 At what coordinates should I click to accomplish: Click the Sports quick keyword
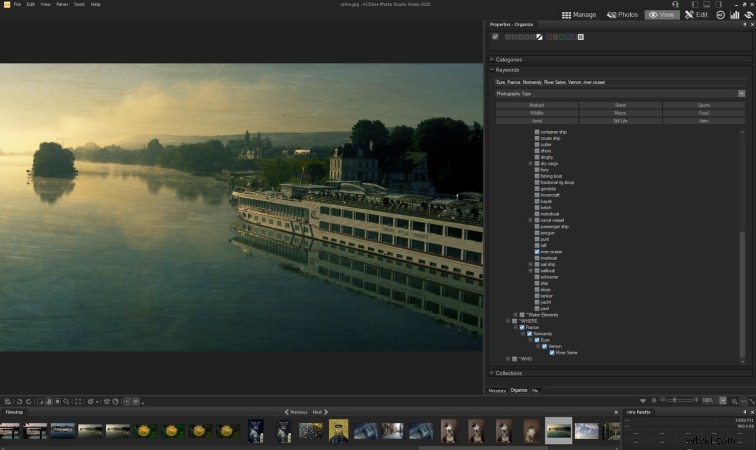(x=703, y=105)
